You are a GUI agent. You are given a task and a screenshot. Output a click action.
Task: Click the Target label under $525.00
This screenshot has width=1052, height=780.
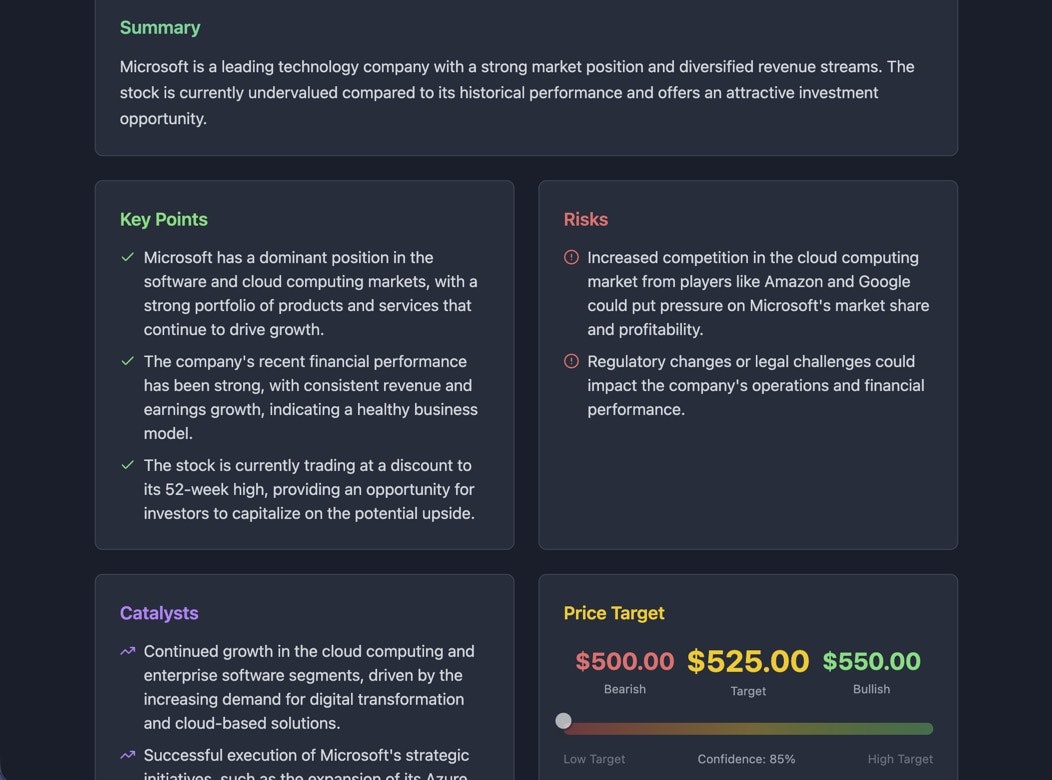pos(748,691)
